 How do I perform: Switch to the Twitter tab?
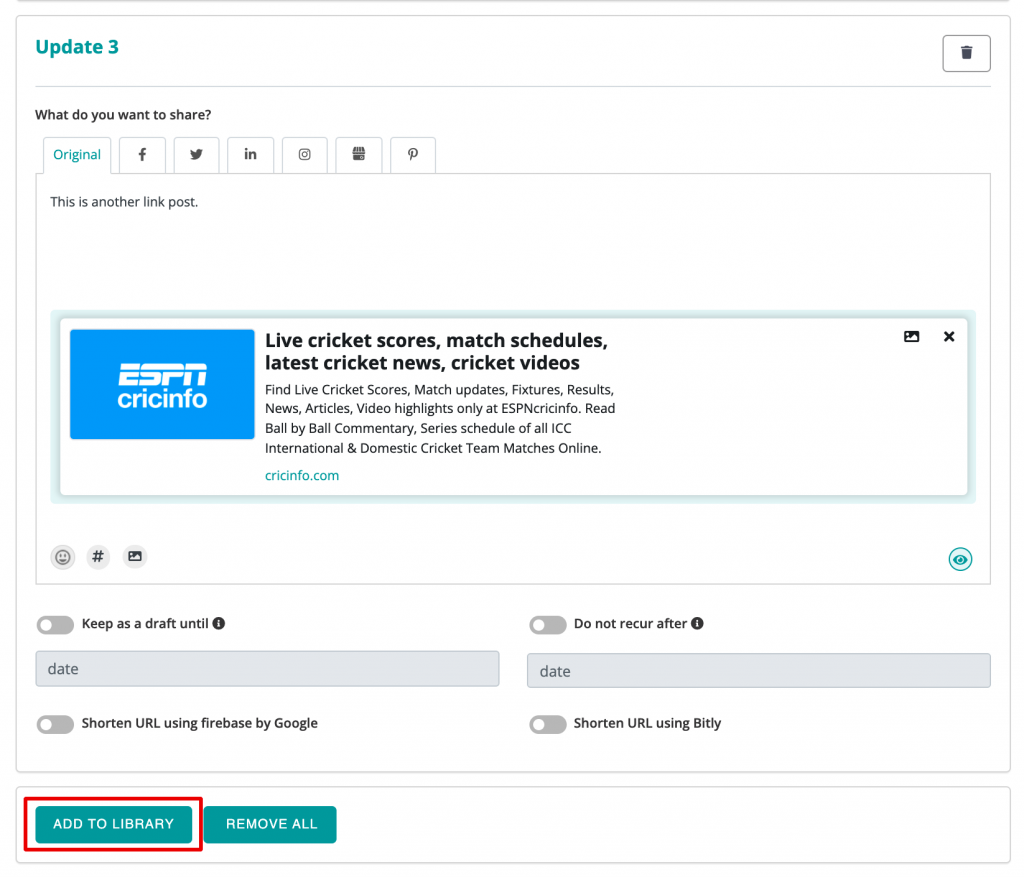196,155
